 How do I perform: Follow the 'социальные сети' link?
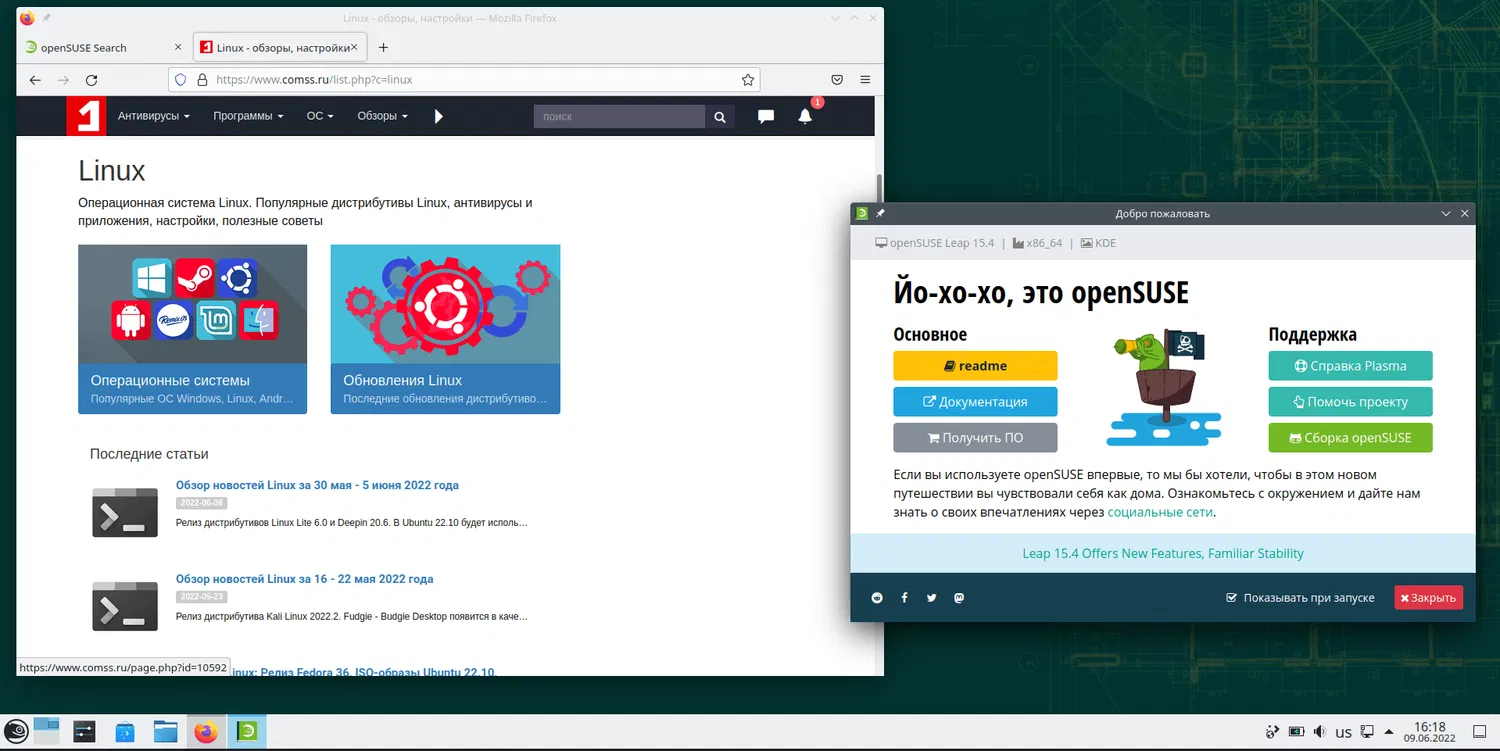pyautogui.click(x=1160, y=512)
